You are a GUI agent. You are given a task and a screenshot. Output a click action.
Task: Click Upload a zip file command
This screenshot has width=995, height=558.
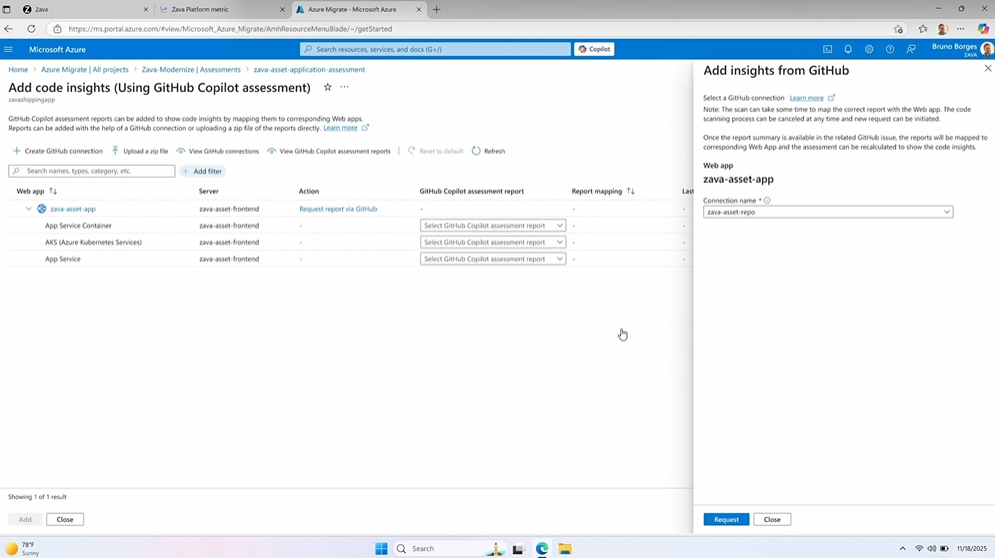(x=139, y=151)
